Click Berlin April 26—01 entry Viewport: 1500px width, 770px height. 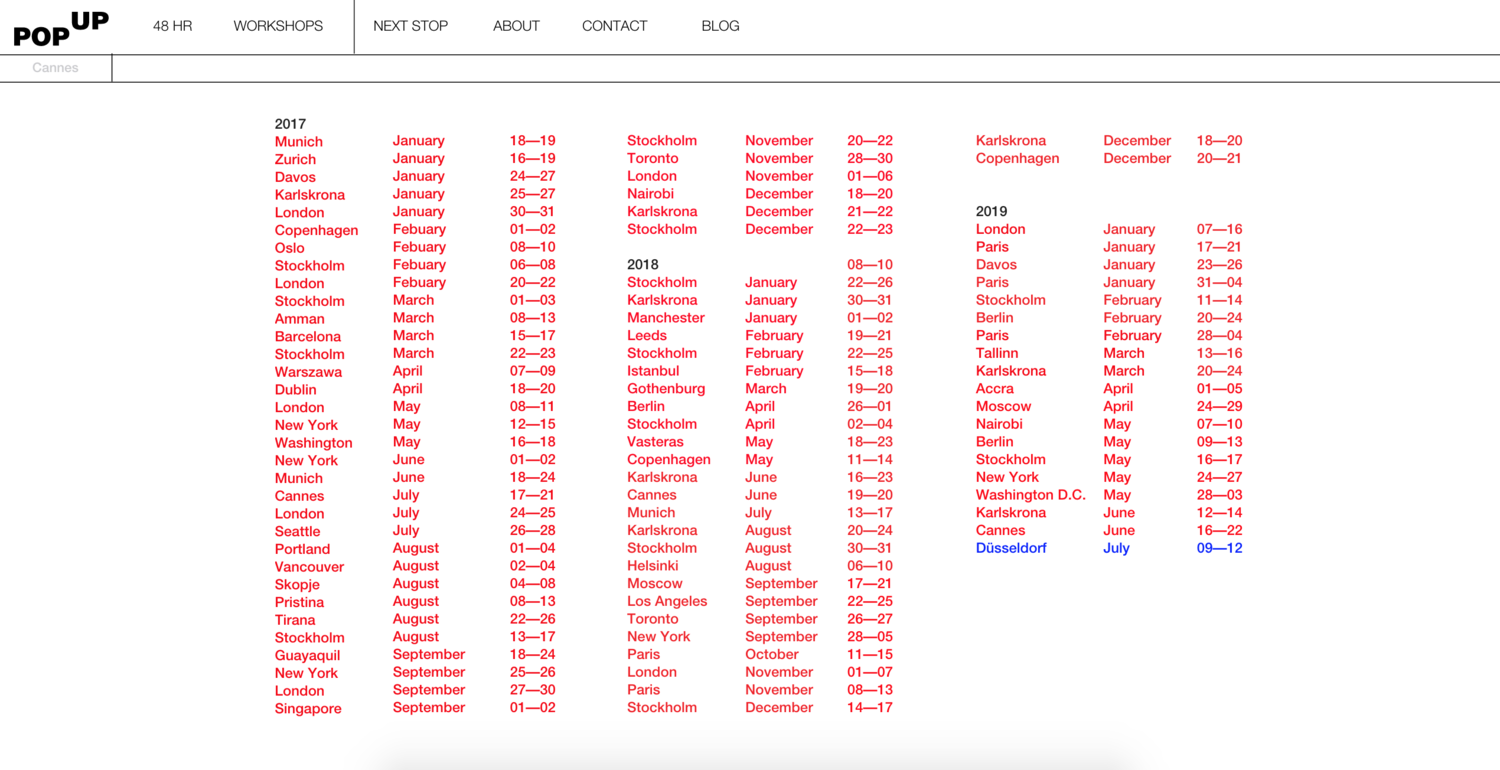click(760, 407)
